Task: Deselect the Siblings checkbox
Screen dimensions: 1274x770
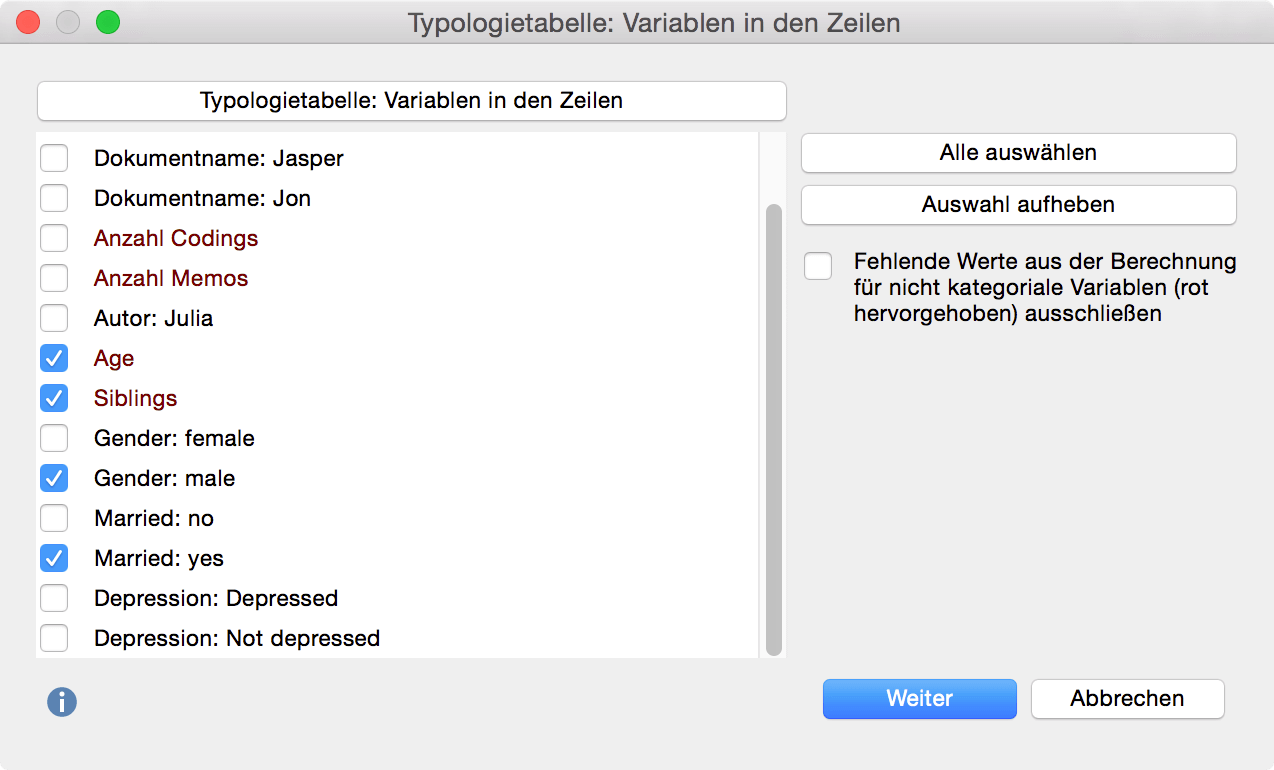Action: (x=54, y=398)
